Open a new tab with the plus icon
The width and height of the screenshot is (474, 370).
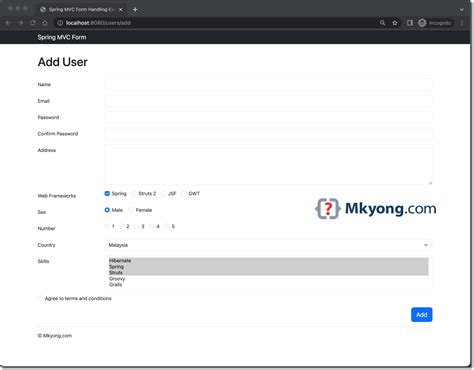[135, 9]
